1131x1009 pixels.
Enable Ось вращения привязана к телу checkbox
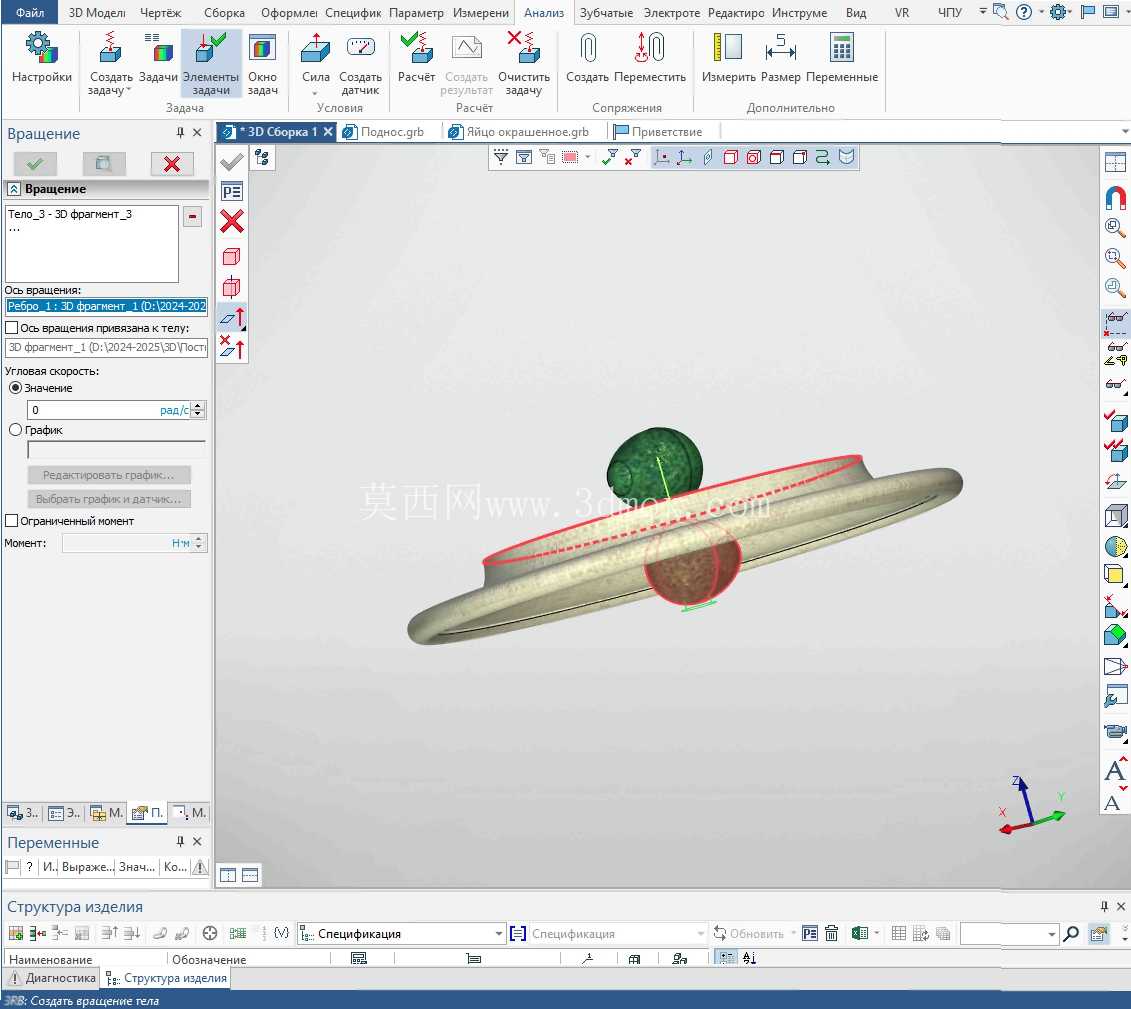[x=12, y=327]
